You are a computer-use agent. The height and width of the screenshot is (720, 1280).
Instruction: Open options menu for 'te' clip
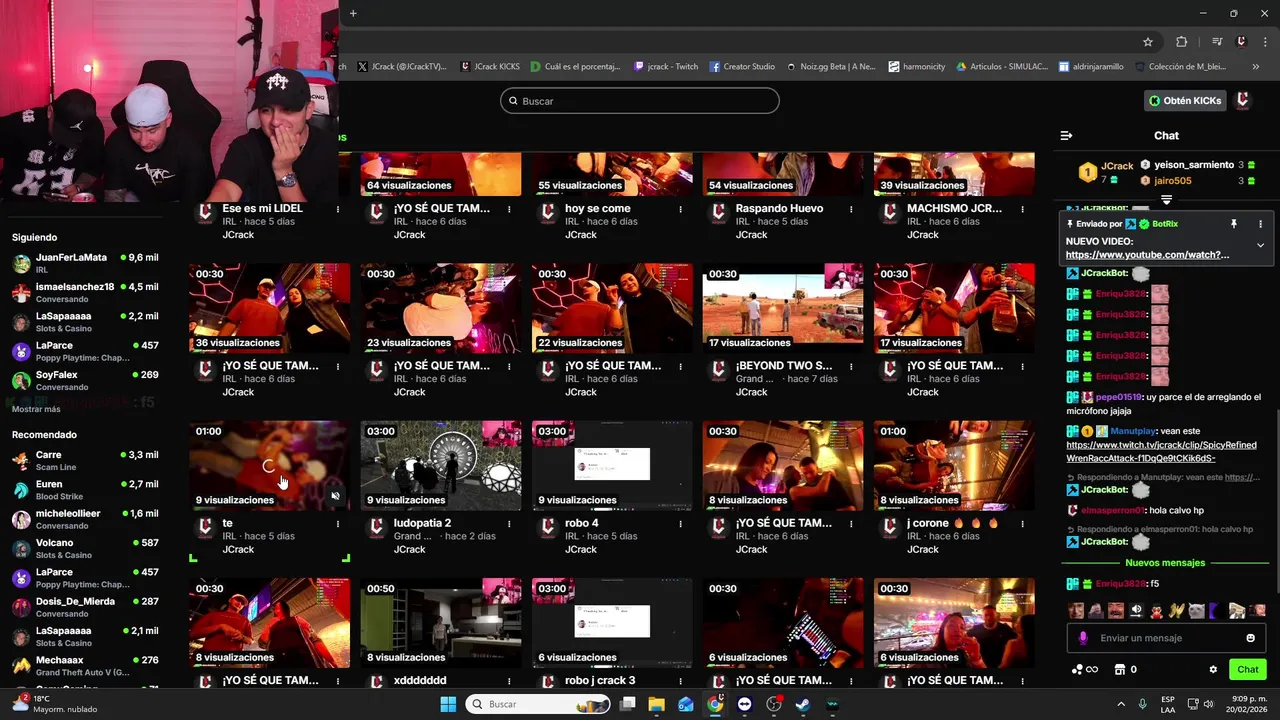338,524
